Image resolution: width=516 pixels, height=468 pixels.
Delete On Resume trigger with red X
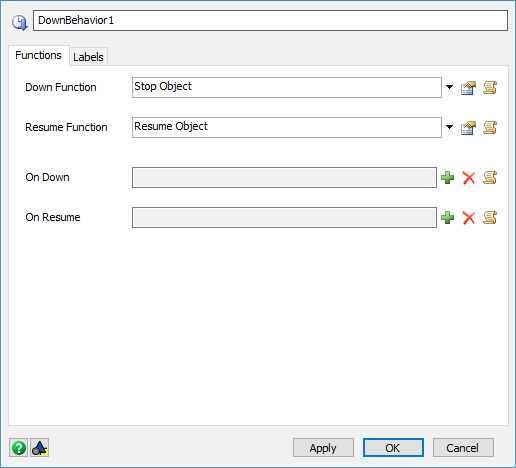469,218
